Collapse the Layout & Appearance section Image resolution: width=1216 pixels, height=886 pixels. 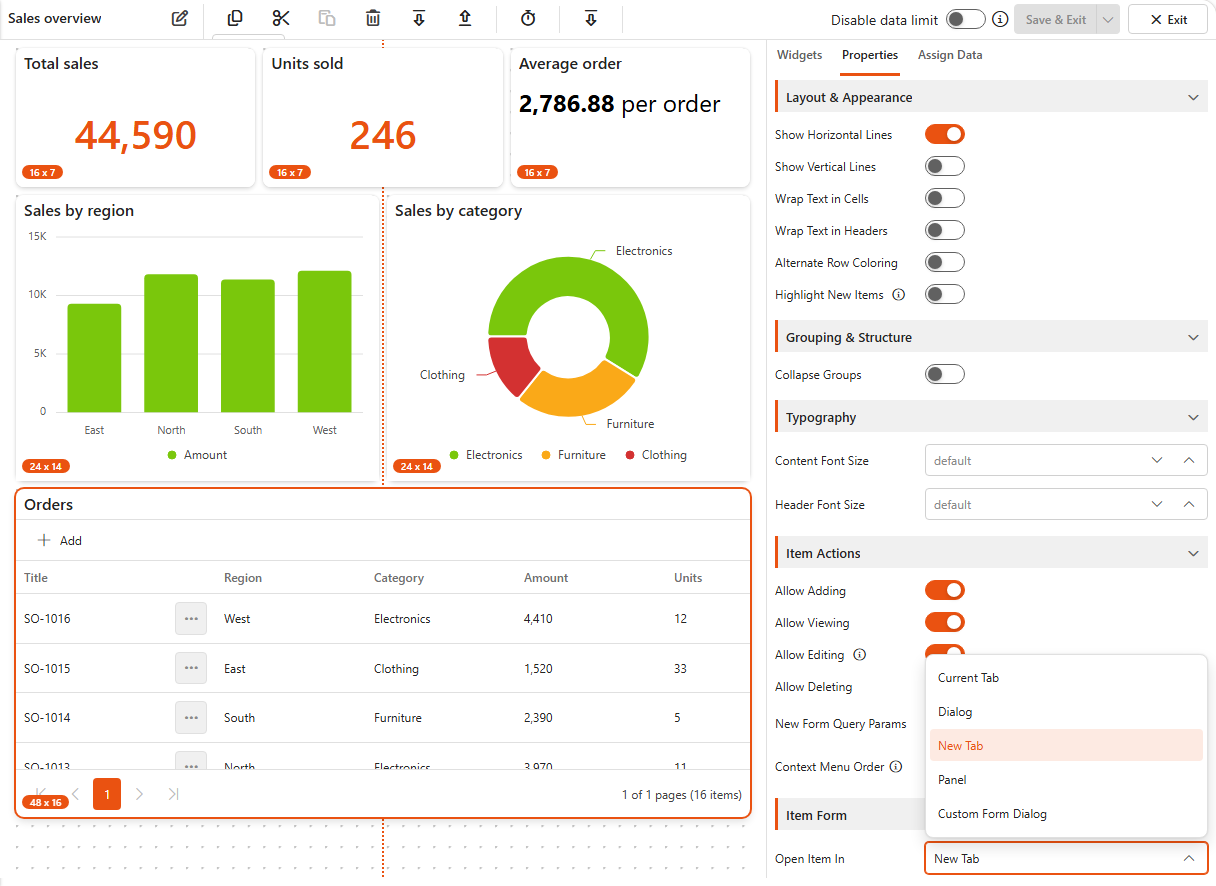tap(1193, 97)
